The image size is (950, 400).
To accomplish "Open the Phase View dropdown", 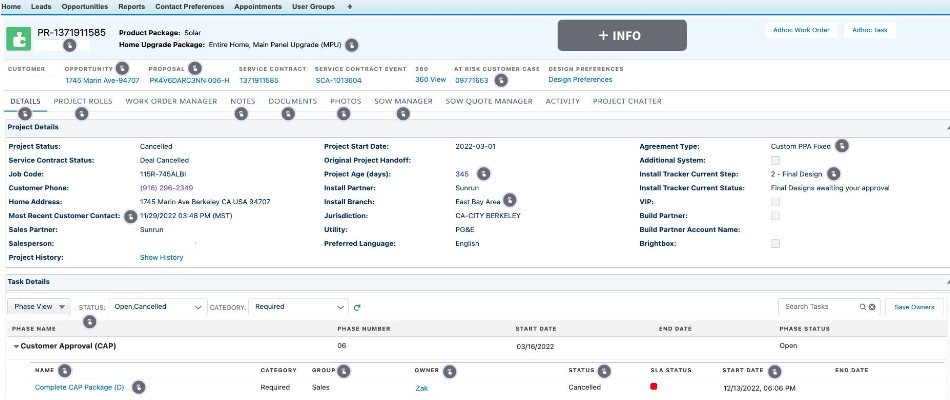I will (39, 307).
